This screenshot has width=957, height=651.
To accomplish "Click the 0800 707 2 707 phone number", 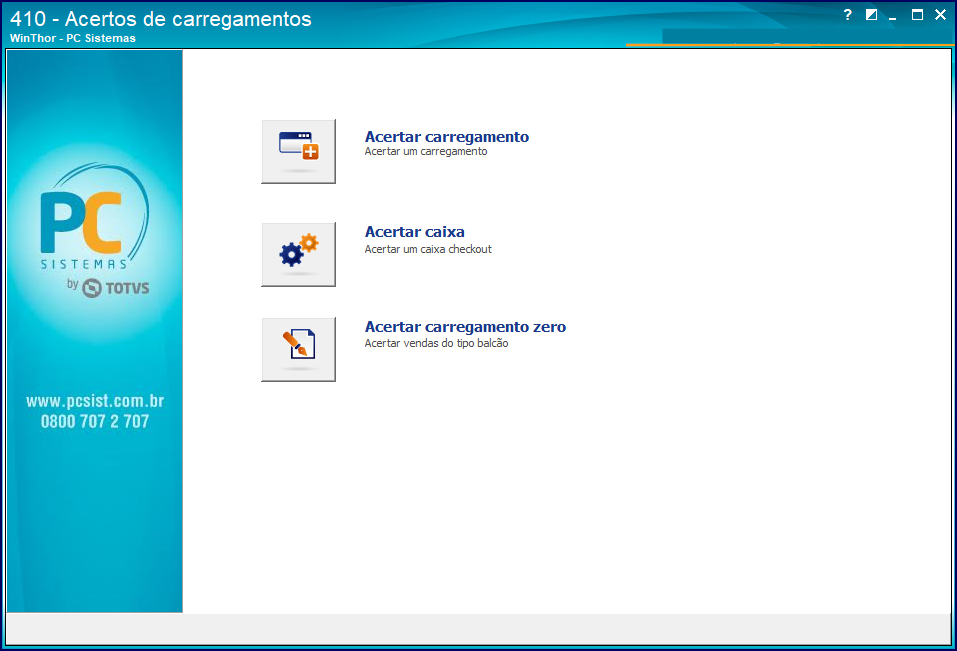I will (x=95, y=421).
